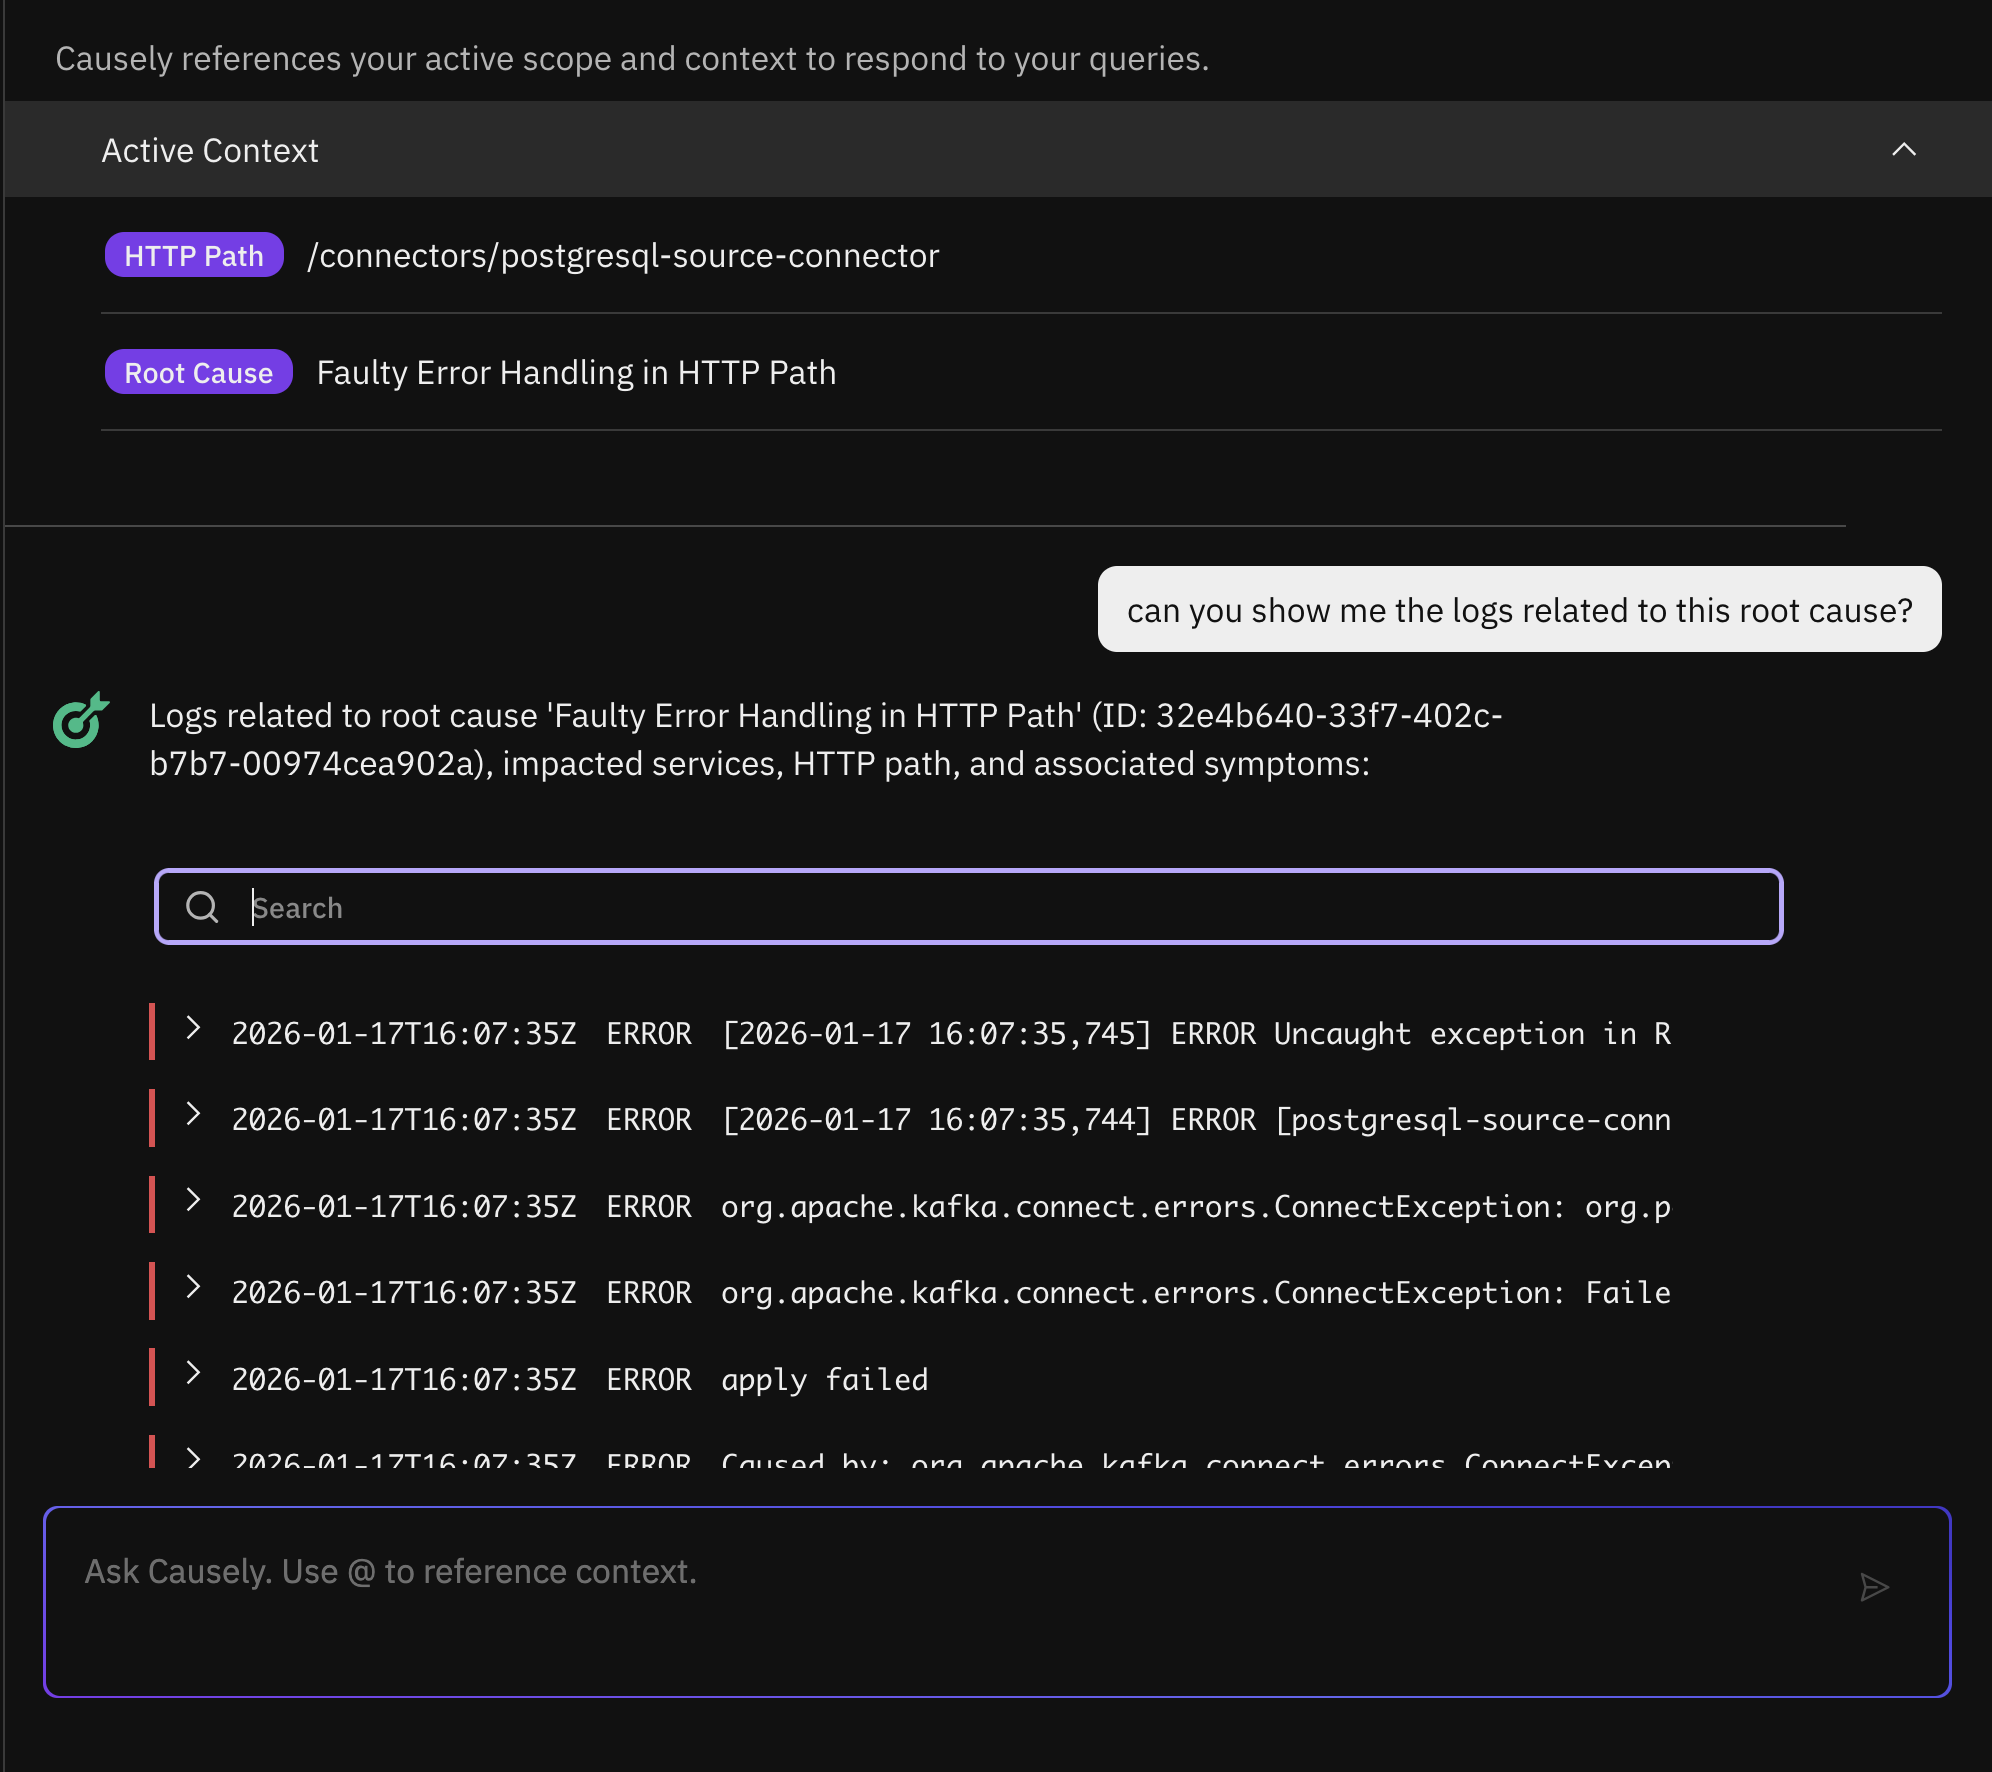Click the send message arrow icon
The height and width of the screenshot is (1772, 1992).
[x=1873, y=1587]
